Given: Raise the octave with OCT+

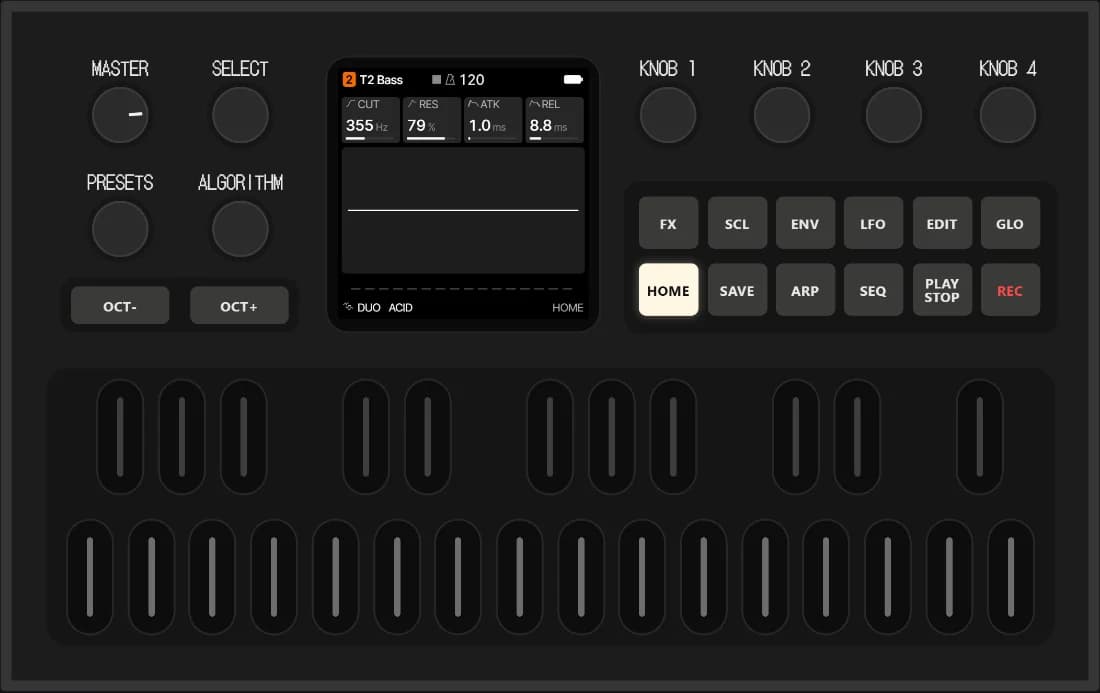Looking at the screenshot, I should [239, 306].
